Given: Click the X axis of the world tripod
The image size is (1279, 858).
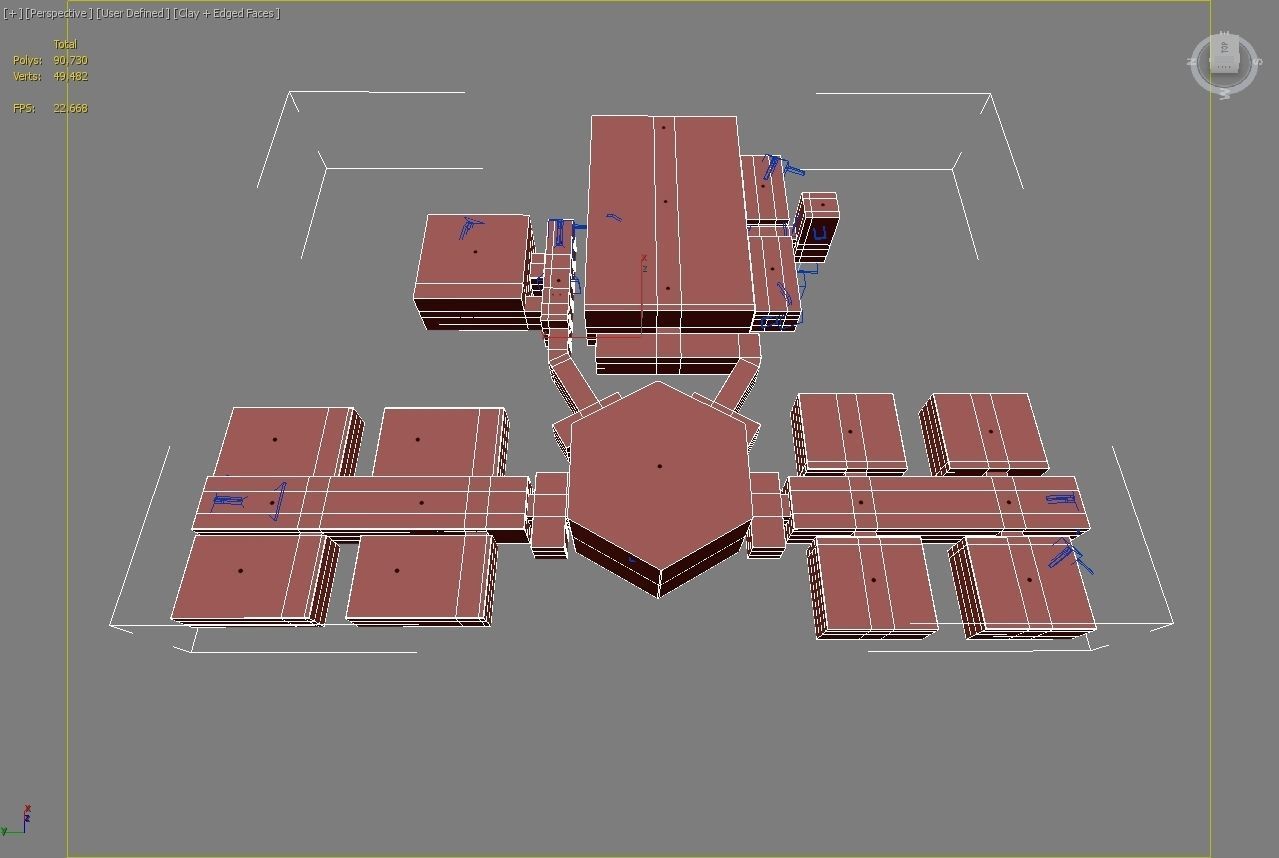Looking at the screenshot, I should [x=28, y=808].
